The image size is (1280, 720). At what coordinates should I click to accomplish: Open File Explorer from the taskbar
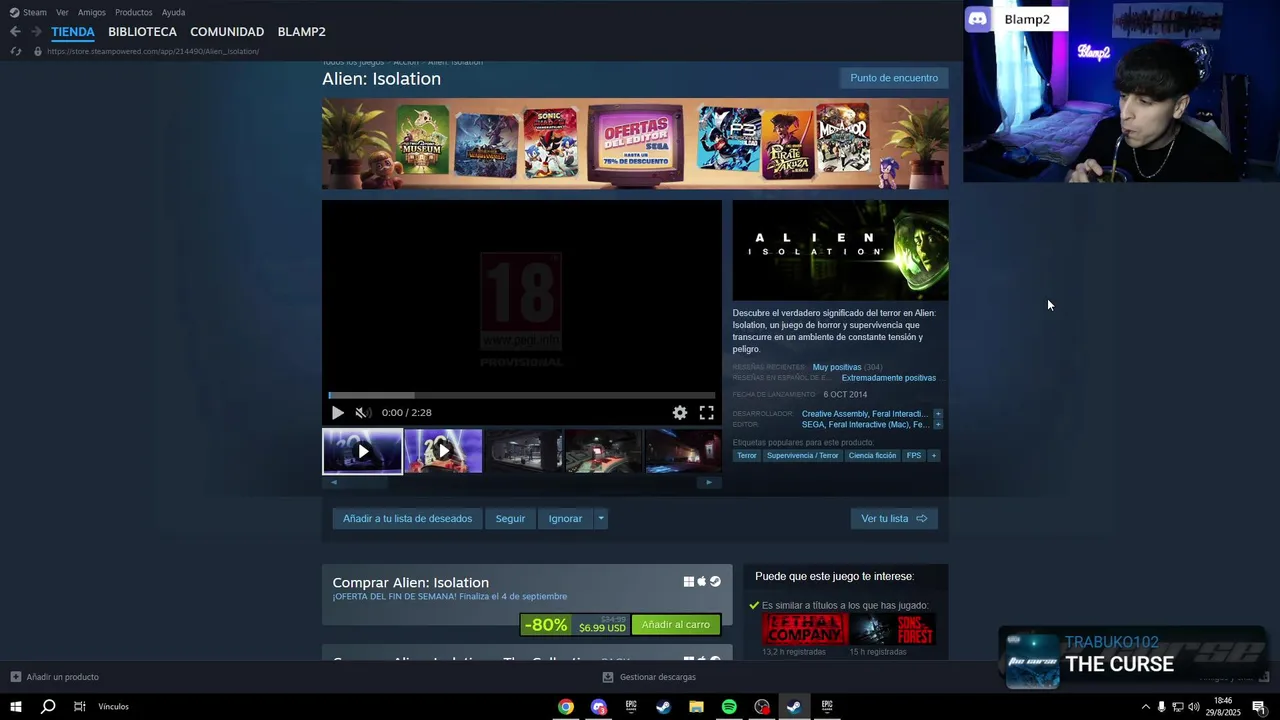[x=696, y=707]
